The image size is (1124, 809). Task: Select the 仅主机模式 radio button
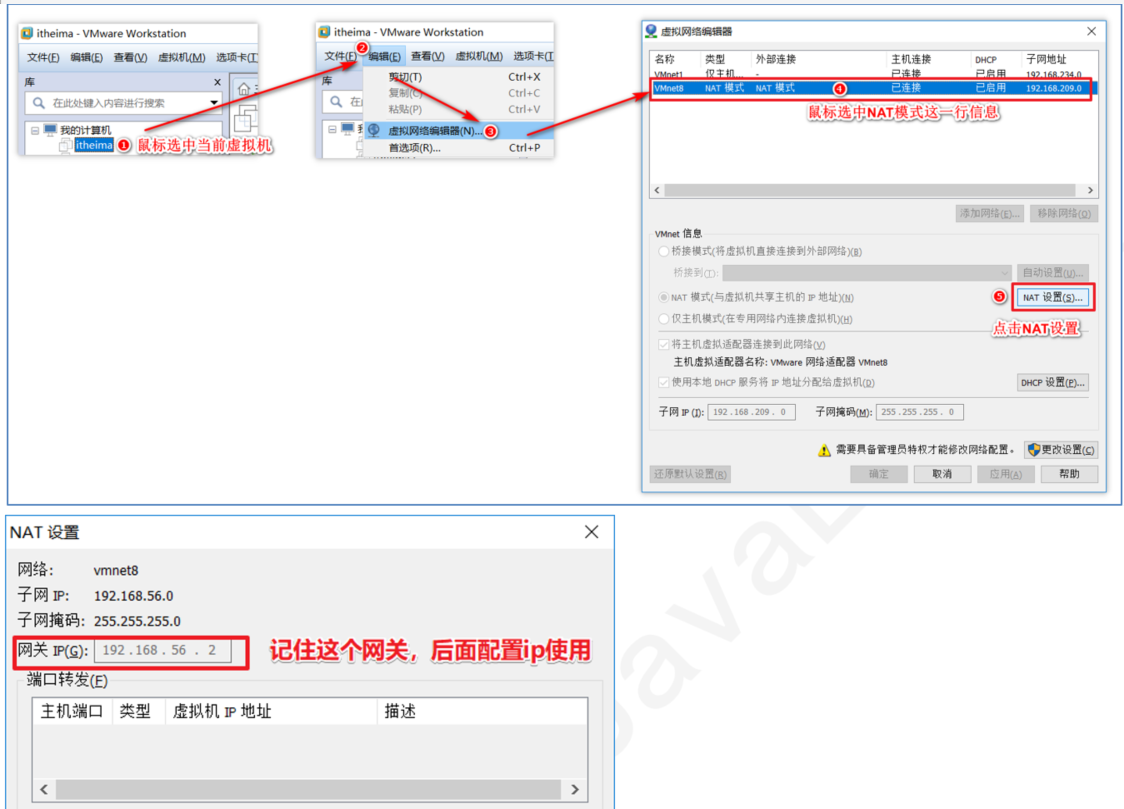click(664, 319)
